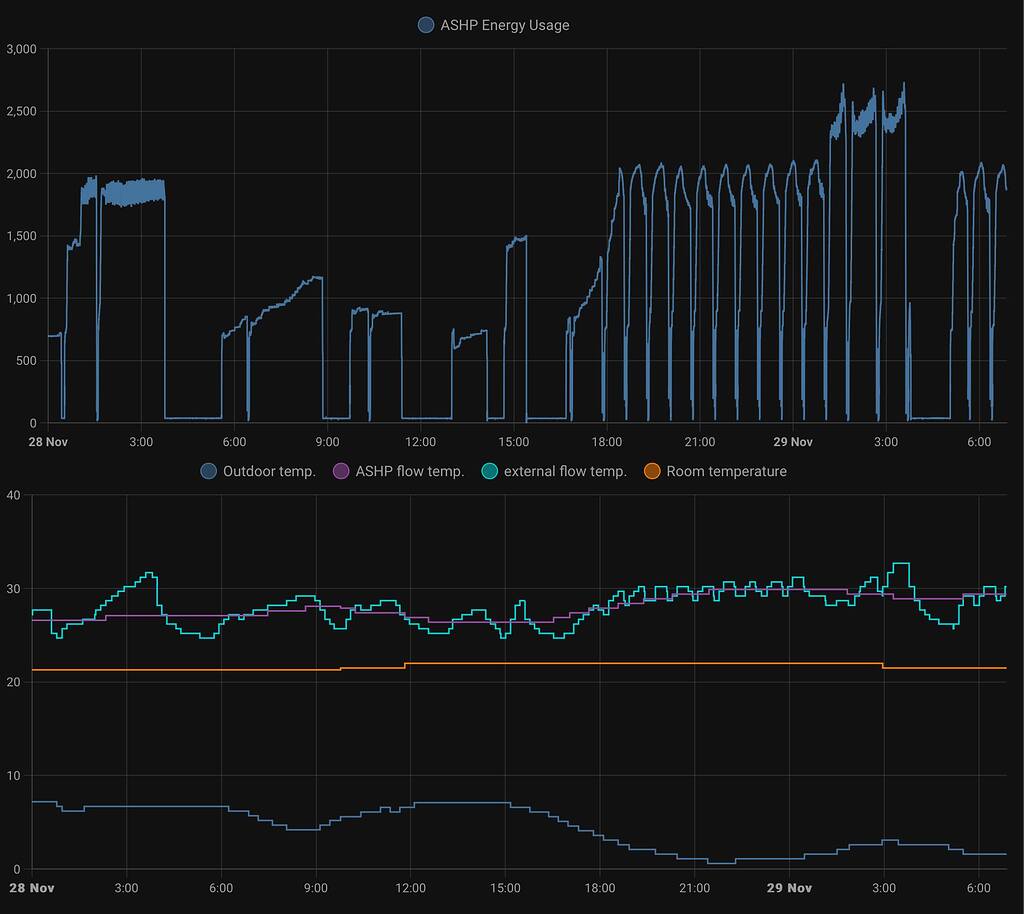
Task: Toggle the Room temperature legend label
Action: pyautogui.click(x=726, y=471)
